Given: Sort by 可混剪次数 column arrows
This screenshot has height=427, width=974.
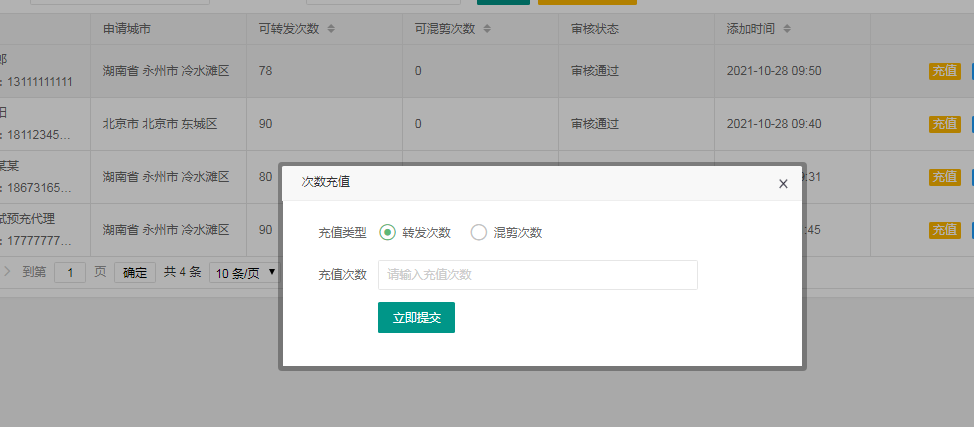Looking at the screenshot, I should [x=487, y=29].
